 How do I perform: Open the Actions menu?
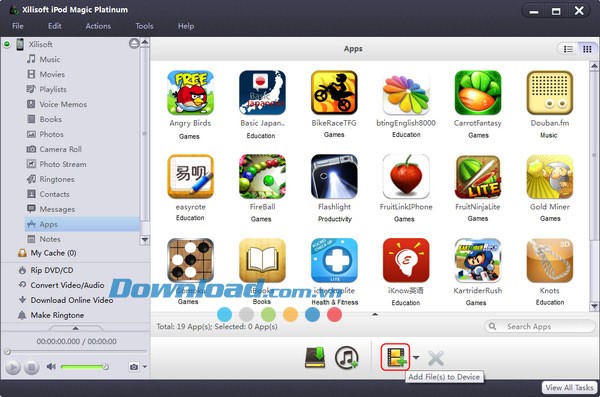tap(98, 26)
